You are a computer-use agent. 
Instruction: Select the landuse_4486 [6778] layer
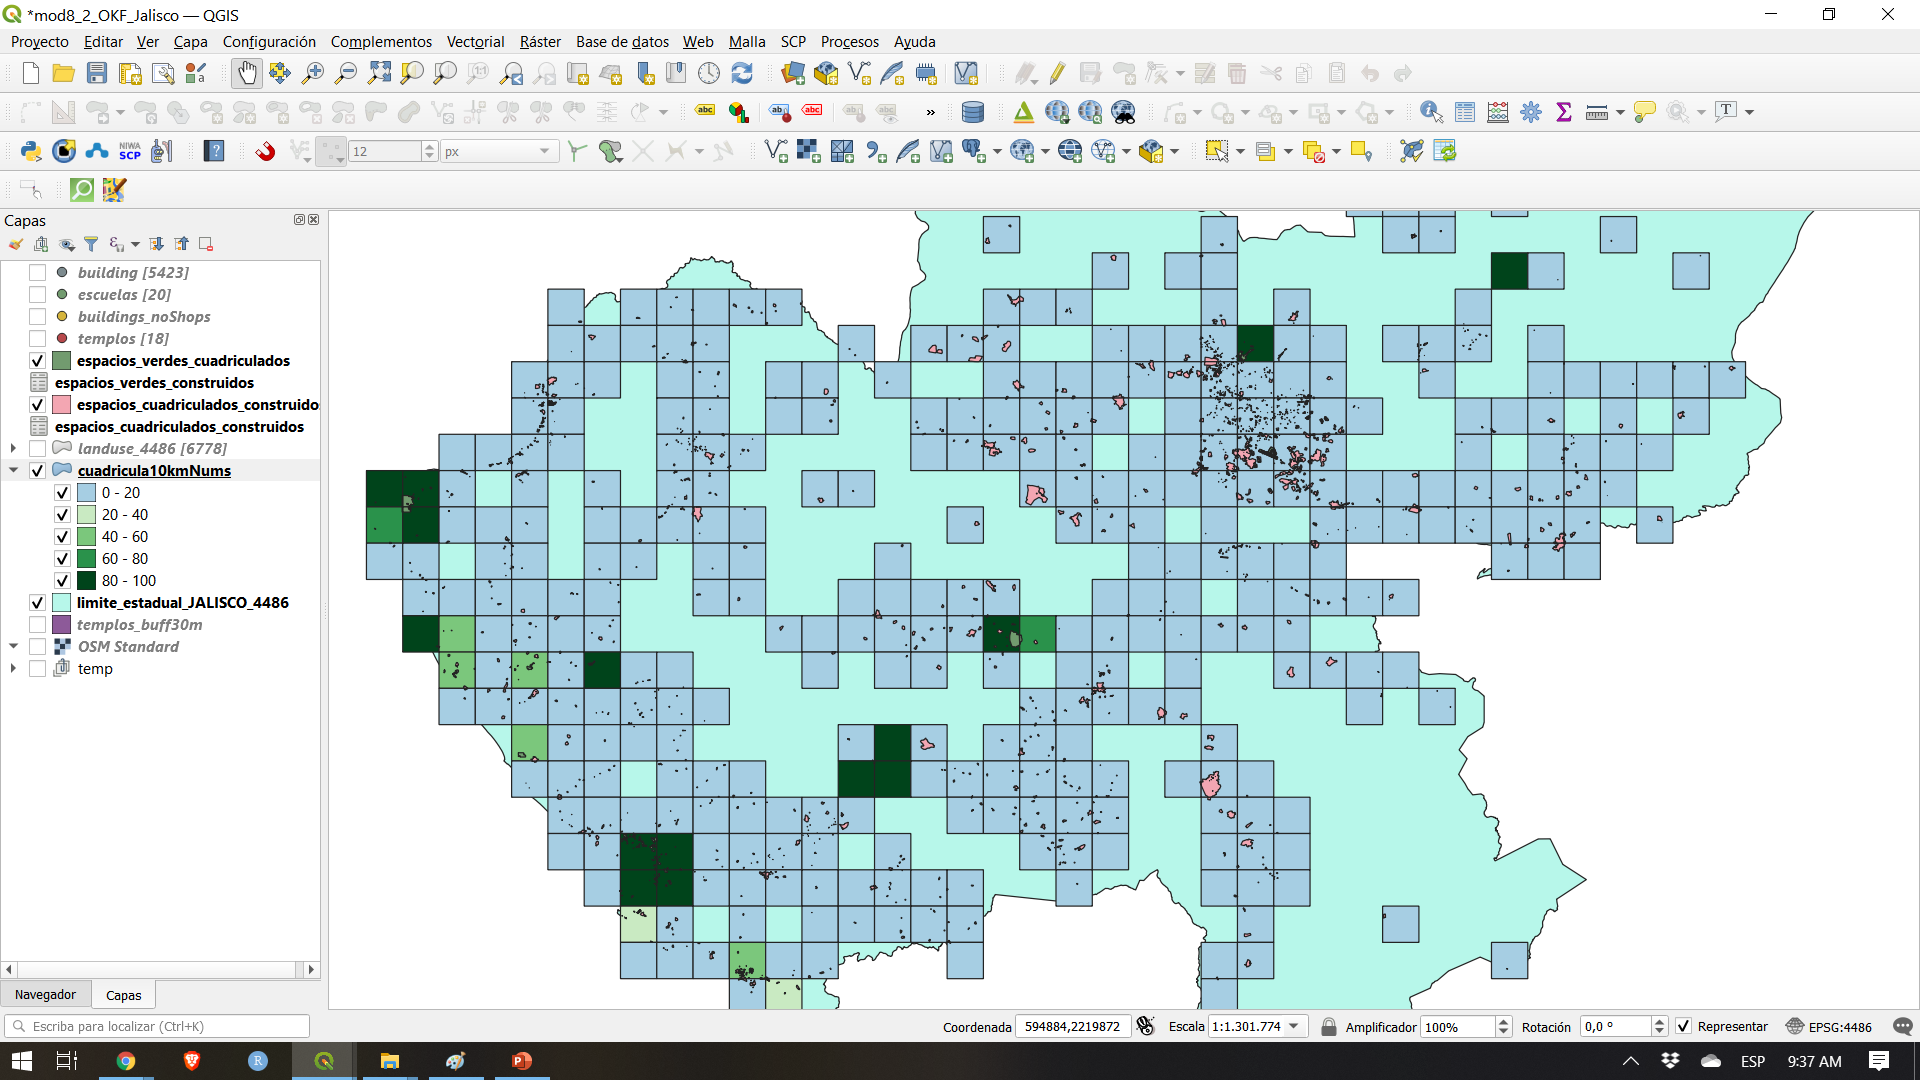tap(152, 448)
